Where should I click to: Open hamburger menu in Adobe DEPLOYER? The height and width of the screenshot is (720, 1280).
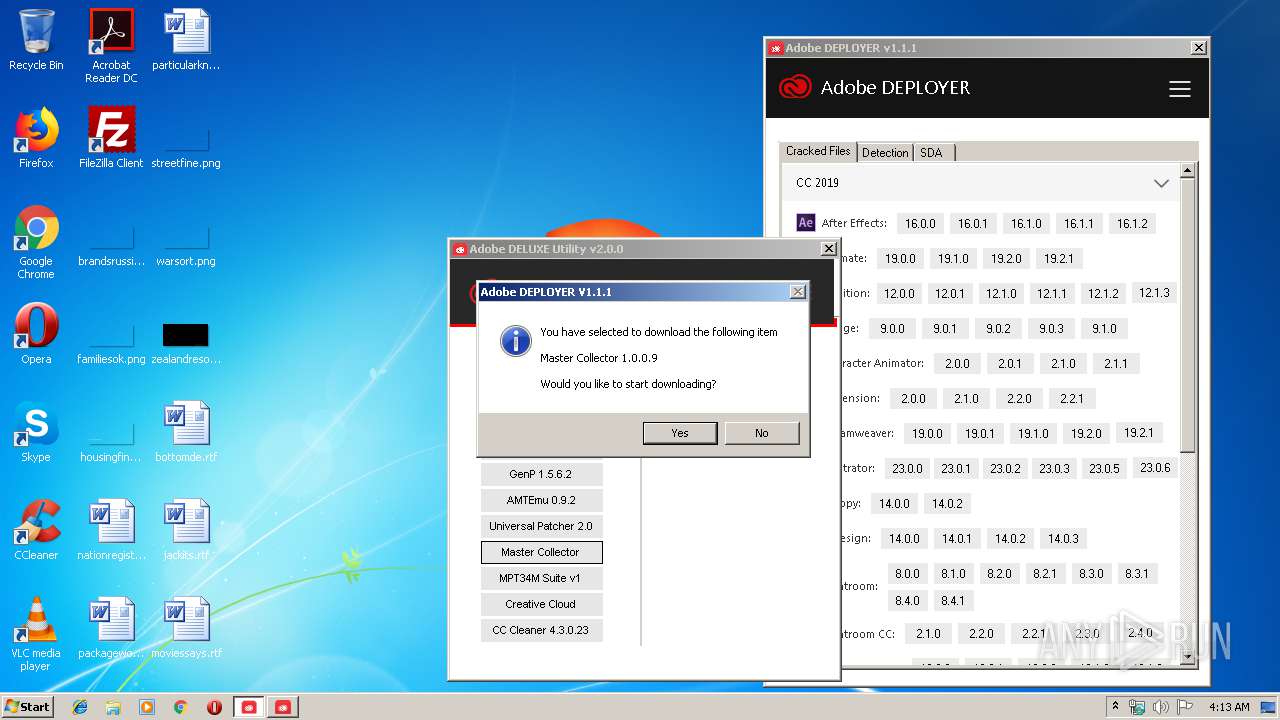pyautogui.click(x=1180, y=89)
